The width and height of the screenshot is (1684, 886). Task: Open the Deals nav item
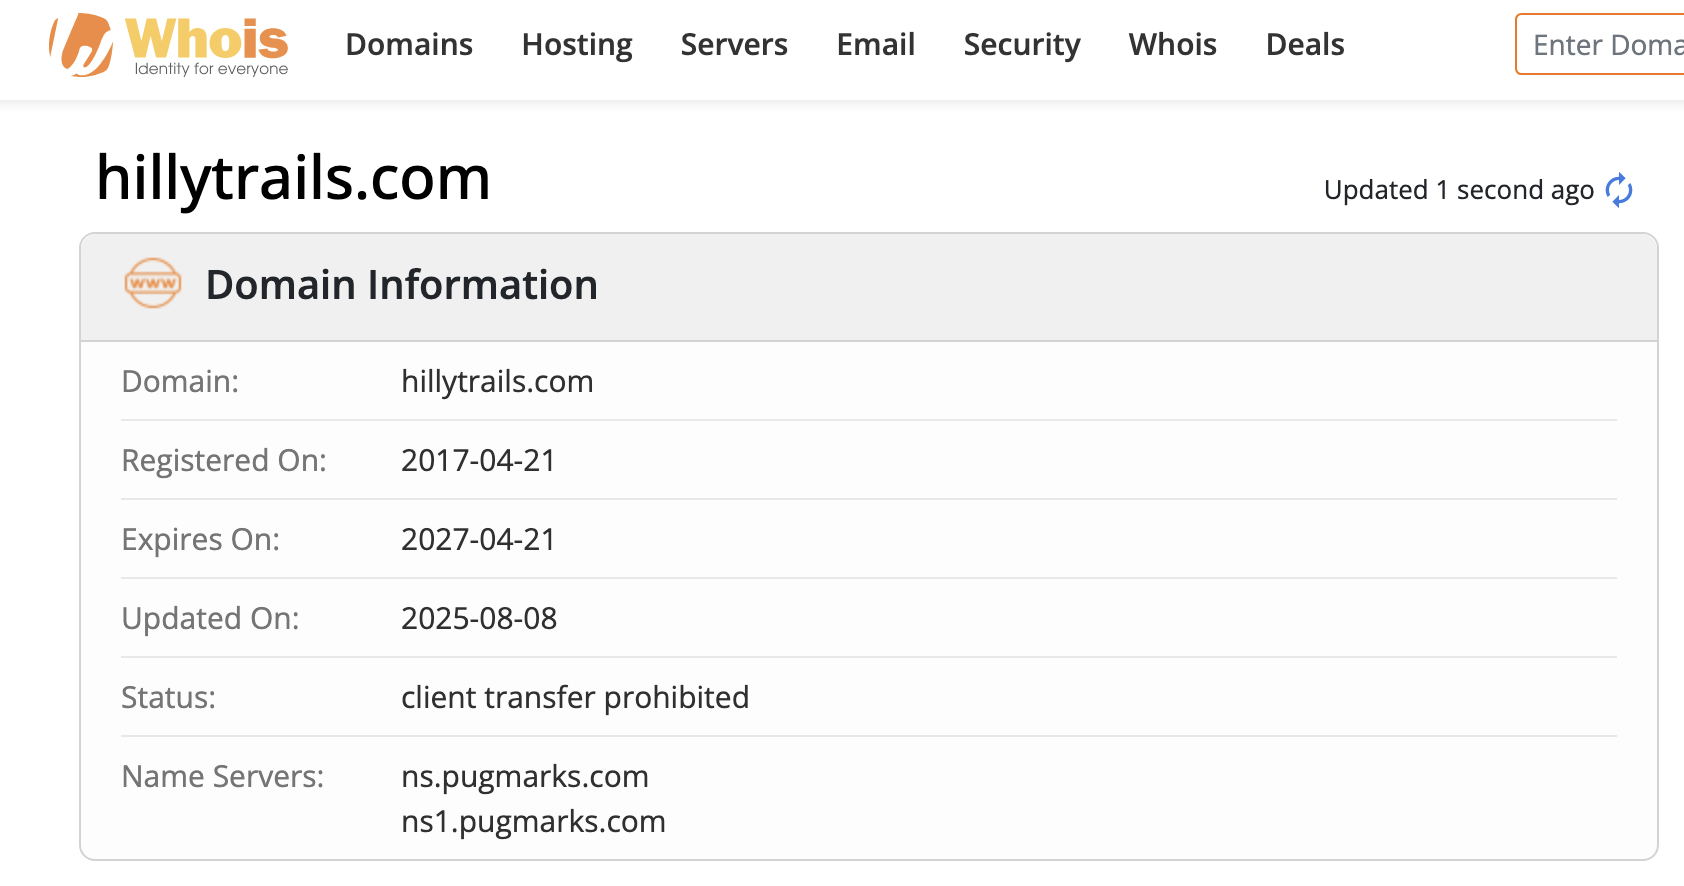[1305, 45]
